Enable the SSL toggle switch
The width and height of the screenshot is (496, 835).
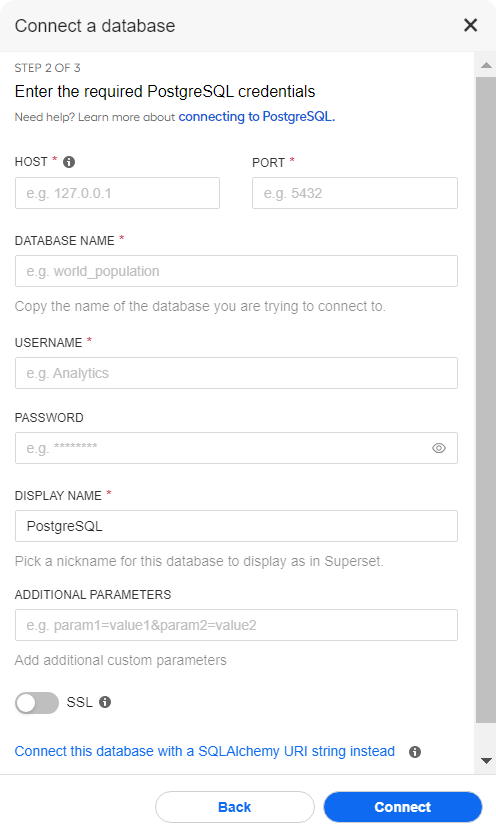click(37, 703)
